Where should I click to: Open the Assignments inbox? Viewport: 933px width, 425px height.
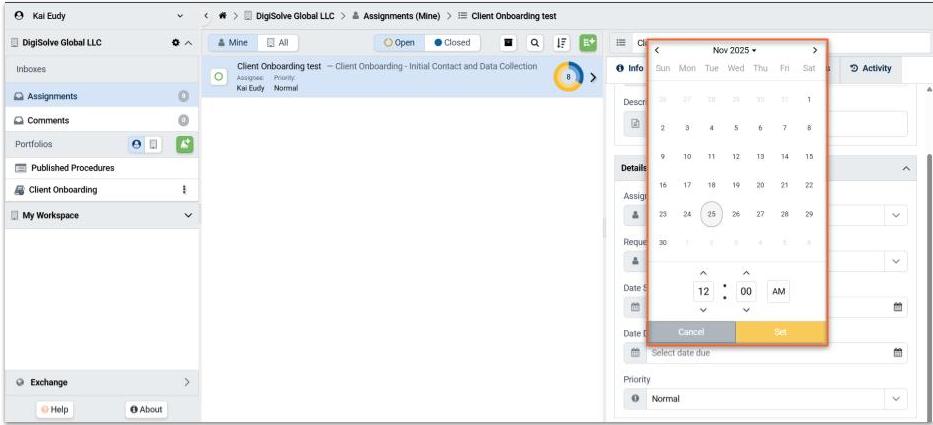102,96
